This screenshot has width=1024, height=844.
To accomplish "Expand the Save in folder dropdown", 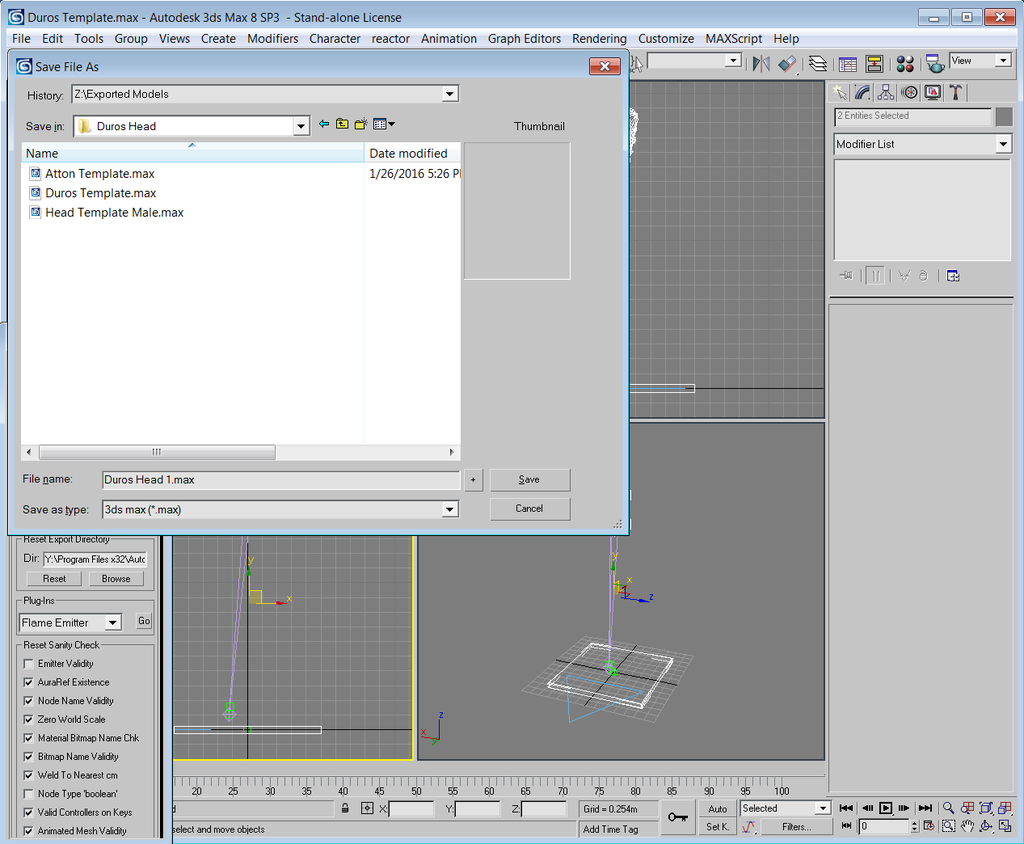I will coord(300,126).
